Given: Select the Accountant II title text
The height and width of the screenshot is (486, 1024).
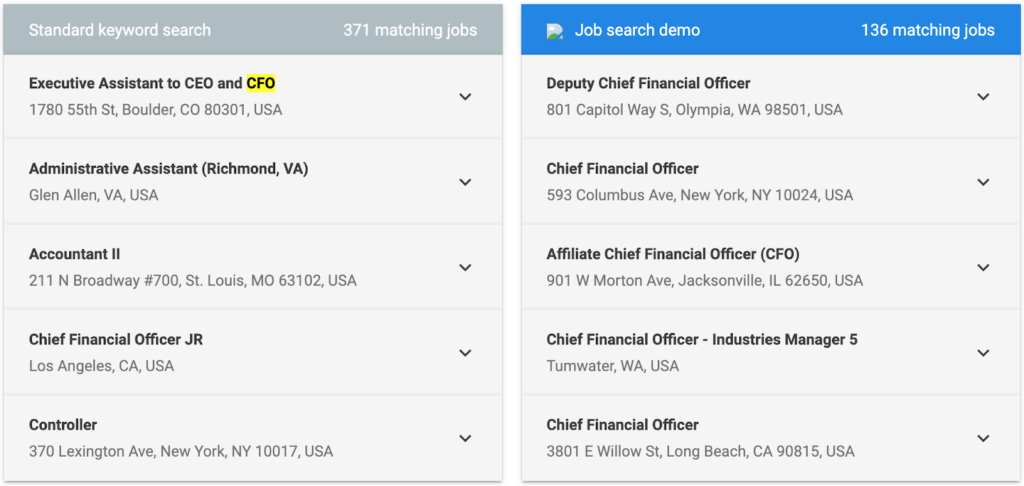Looking at the screenshot, I should coord(74,254).
